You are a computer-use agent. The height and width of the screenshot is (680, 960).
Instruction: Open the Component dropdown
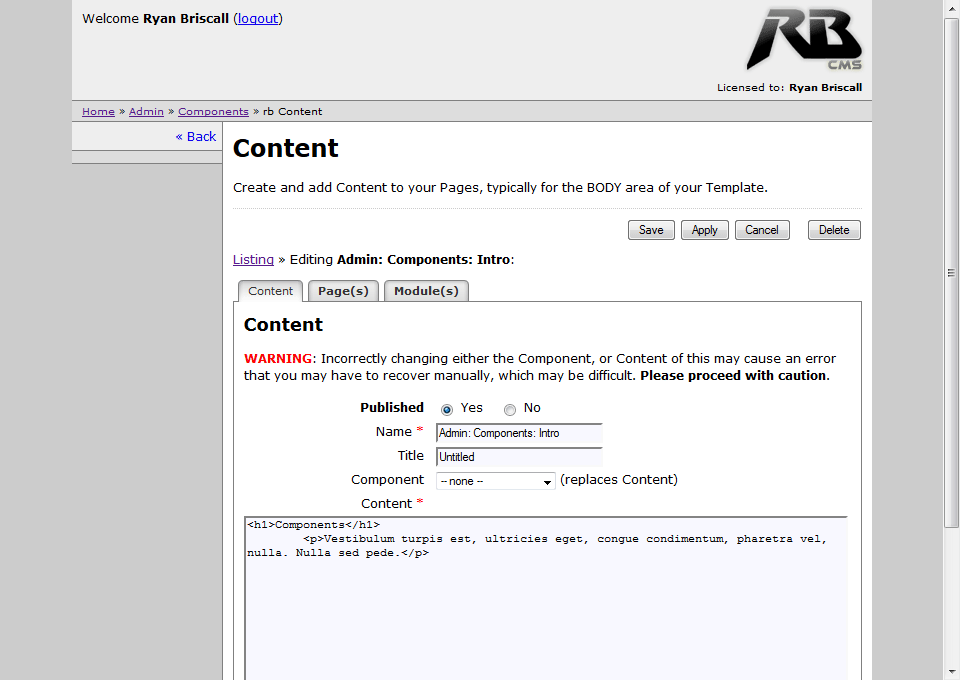coord(495,481)
